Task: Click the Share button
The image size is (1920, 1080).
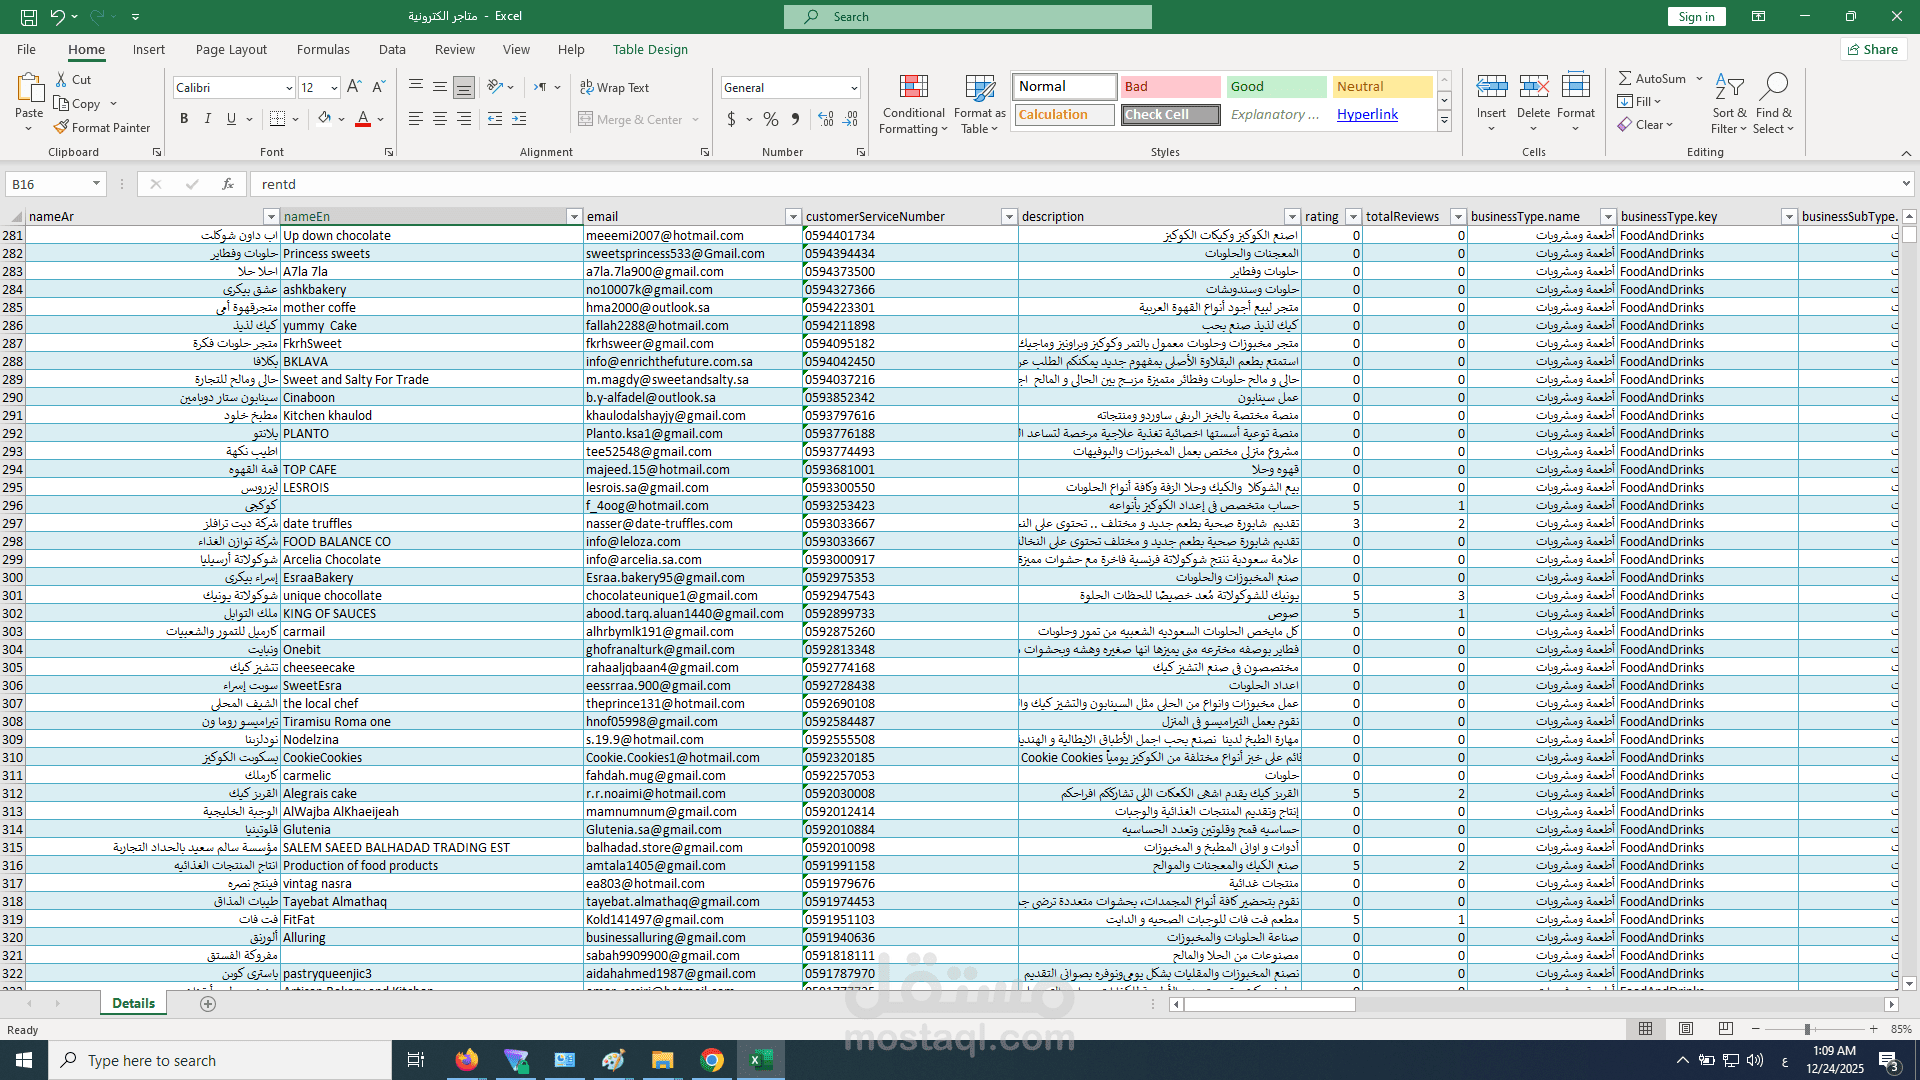Action: tap(1873, 49)
